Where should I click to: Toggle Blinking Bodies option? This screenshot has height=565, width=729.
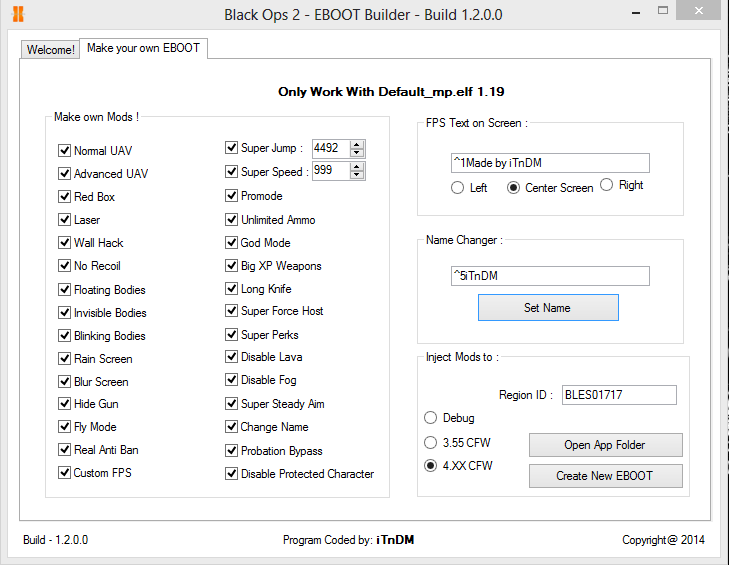click(x=64, y=336)
